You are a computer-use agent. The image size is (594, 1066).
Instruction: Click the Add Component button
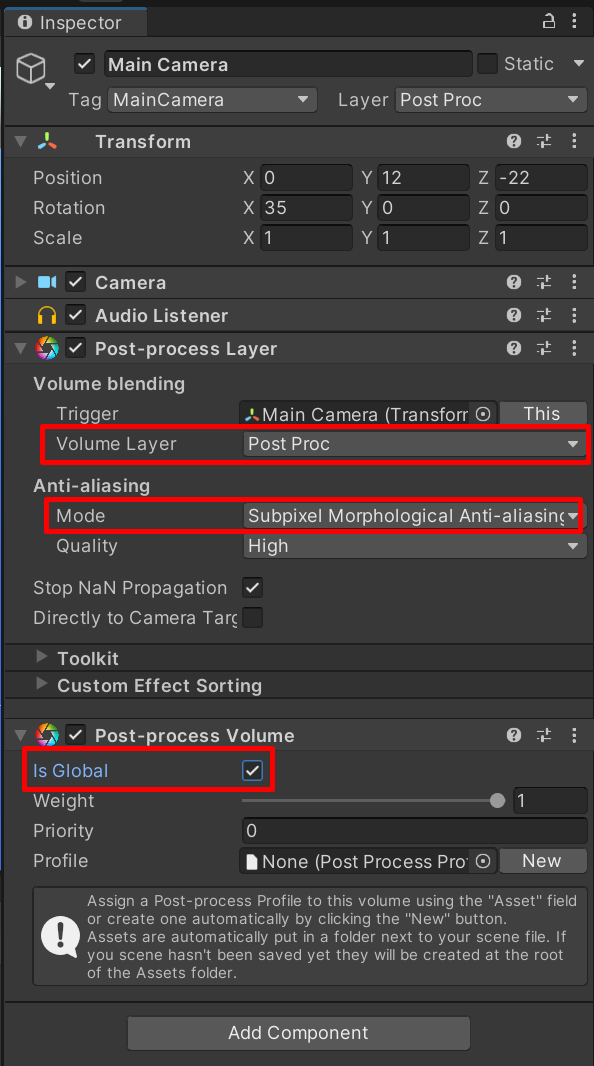(298, 1033)
